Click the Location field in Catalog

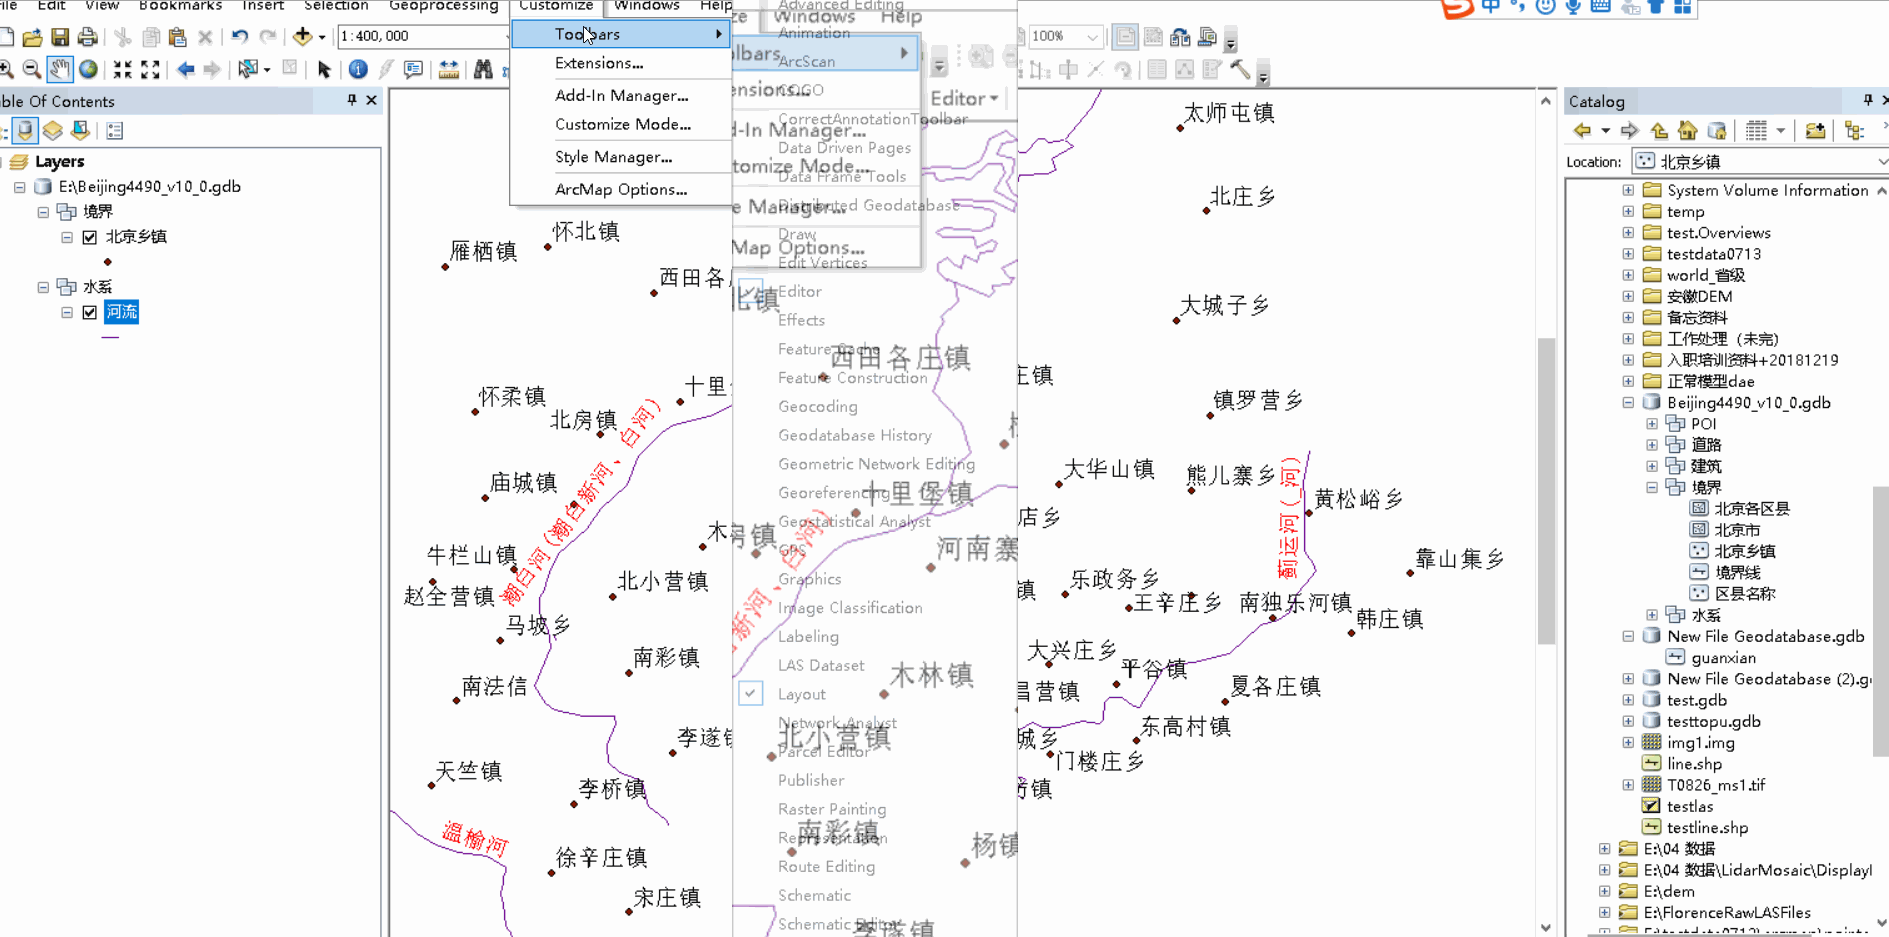pyautogui.click(x=1760, y=161)
